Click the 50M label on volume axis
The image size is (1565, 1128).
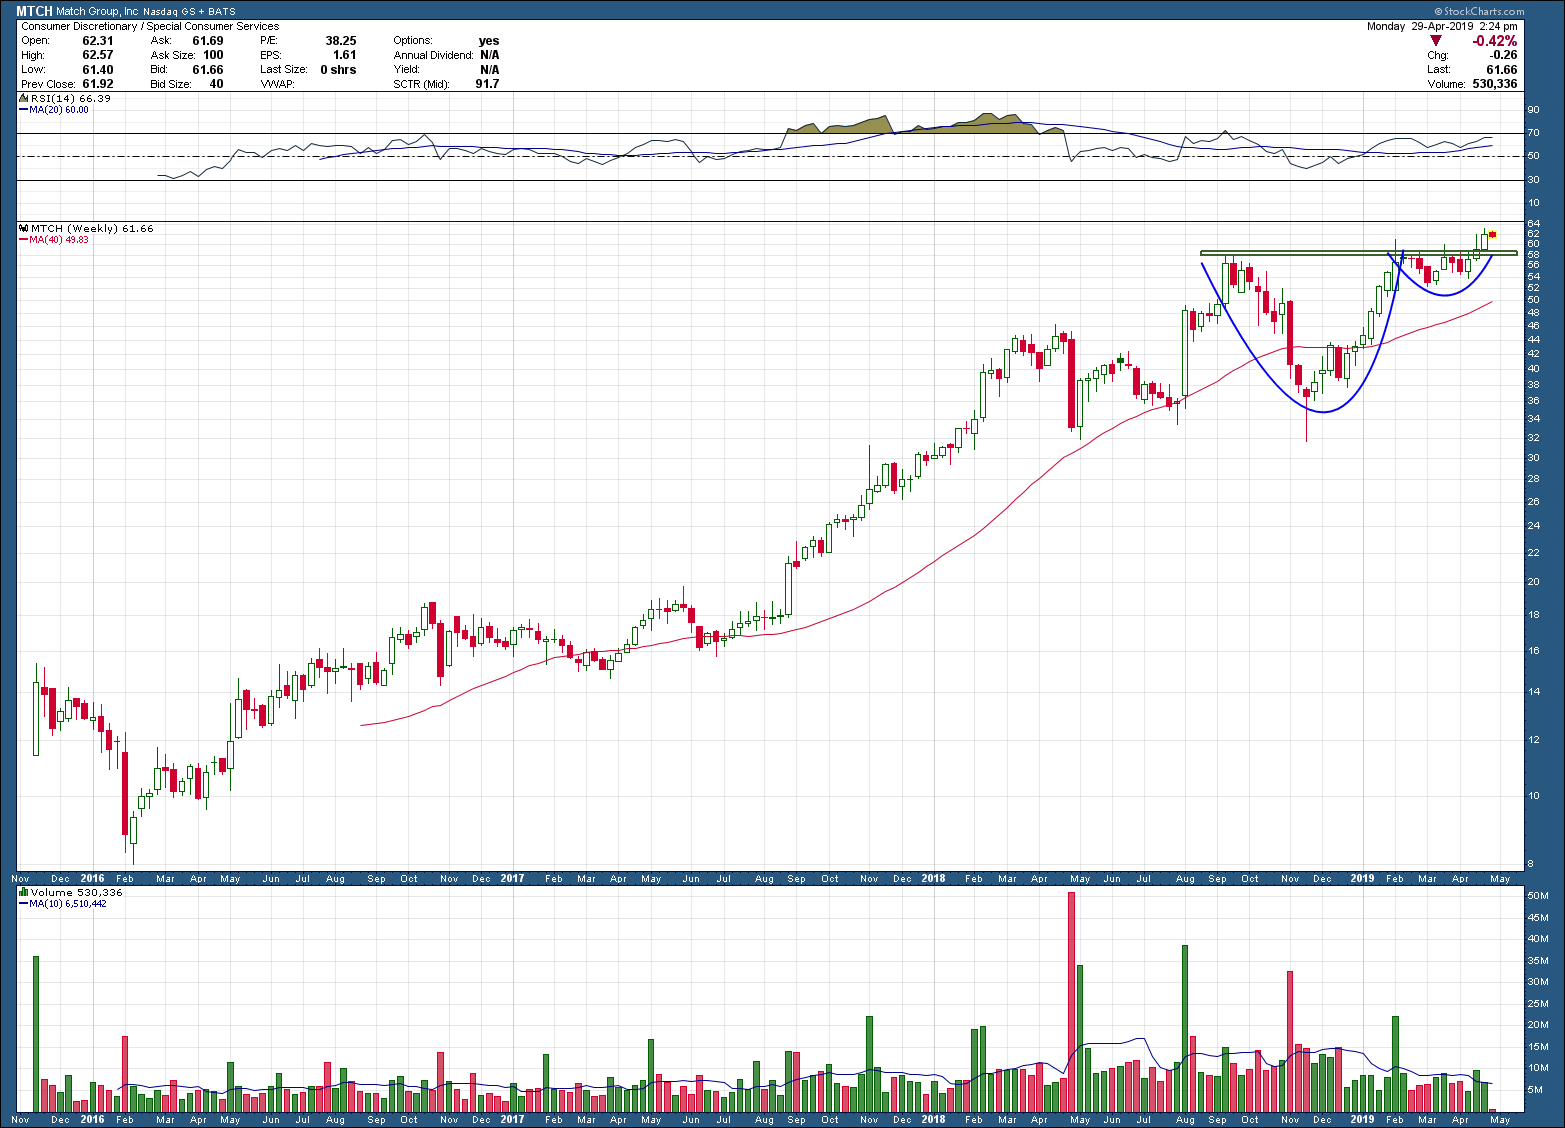[x=1537, y=896]
